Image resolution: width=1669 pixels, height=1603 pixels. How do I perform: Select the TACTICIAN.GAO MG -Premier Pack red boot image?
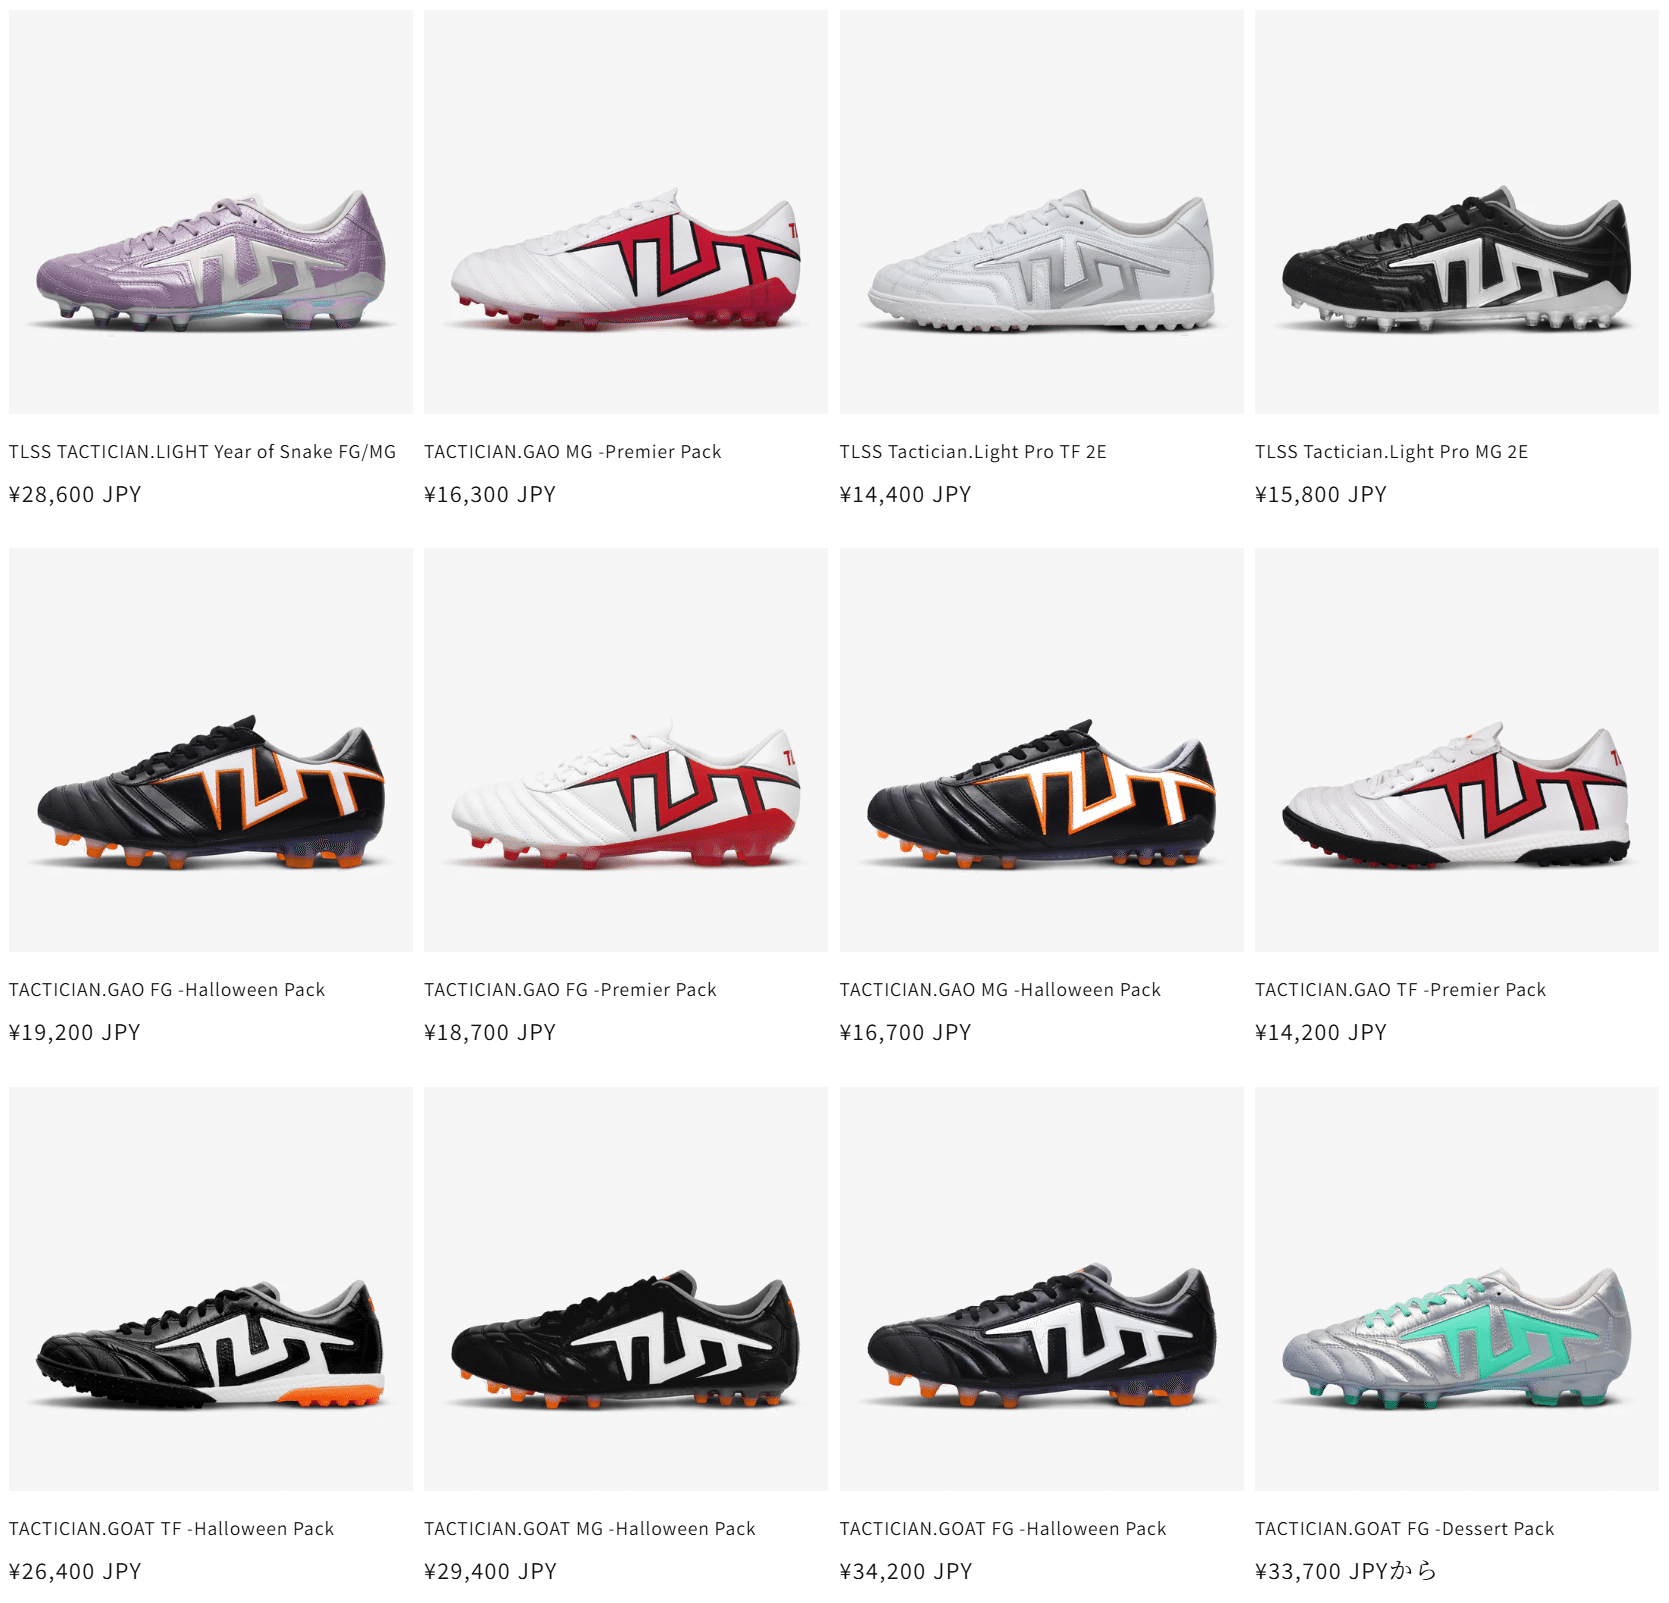coord(625,212)
